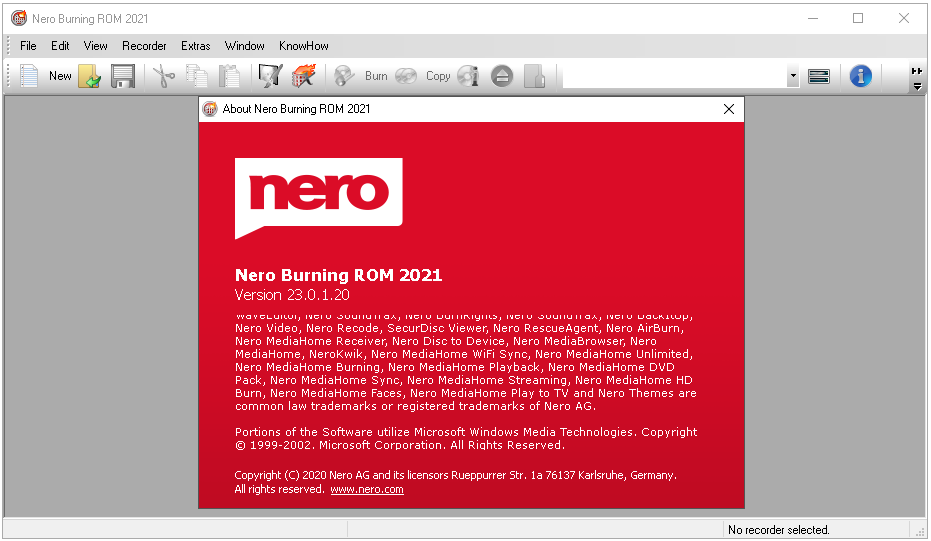931x541 pixels.
Task: Click the Eject disc round button
Action: [x=502, y=76]
